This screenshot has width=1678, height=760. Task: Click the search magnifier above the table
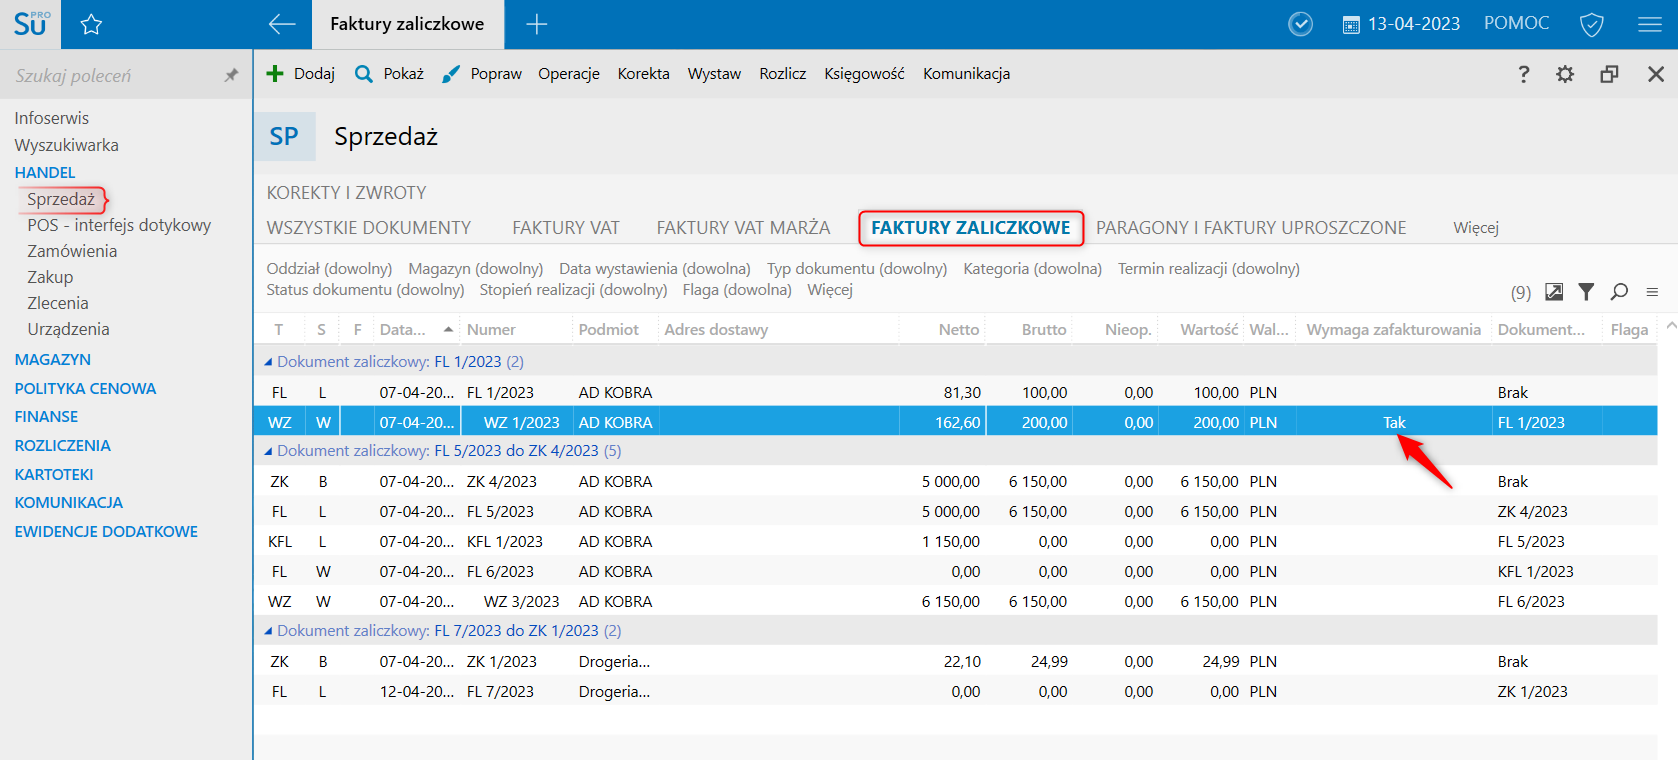1619,291
